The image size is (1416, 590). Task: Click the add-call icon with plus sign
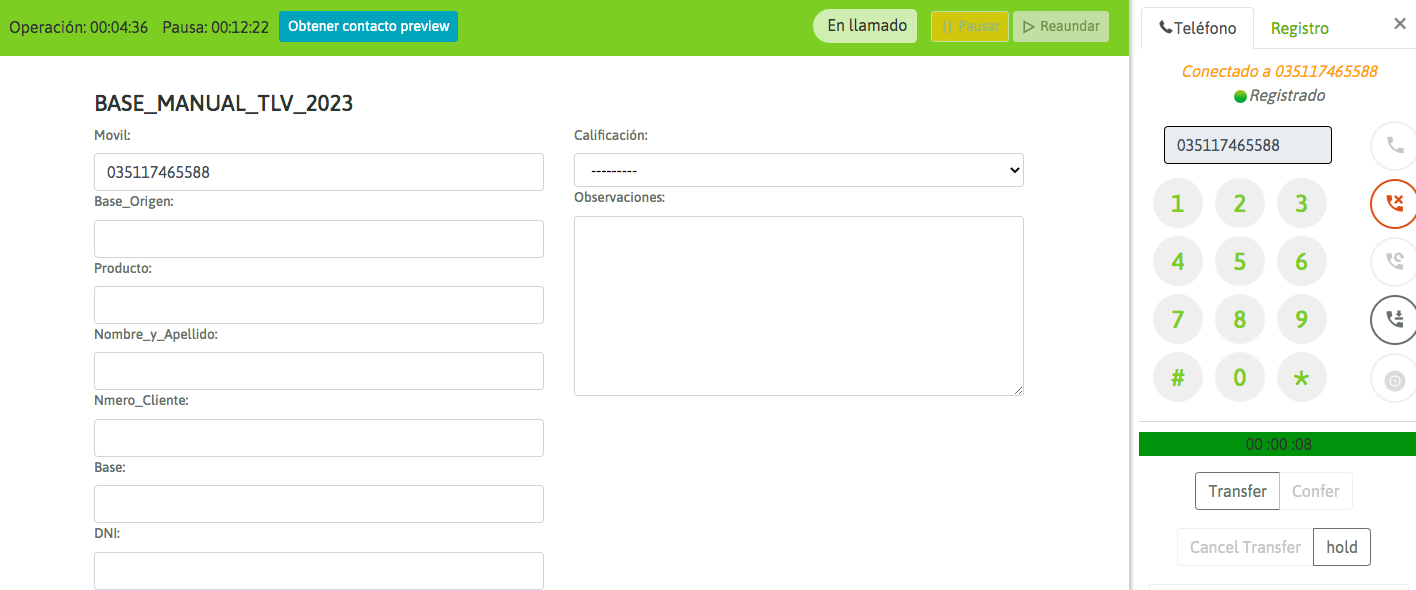[x=1394, y=319]
